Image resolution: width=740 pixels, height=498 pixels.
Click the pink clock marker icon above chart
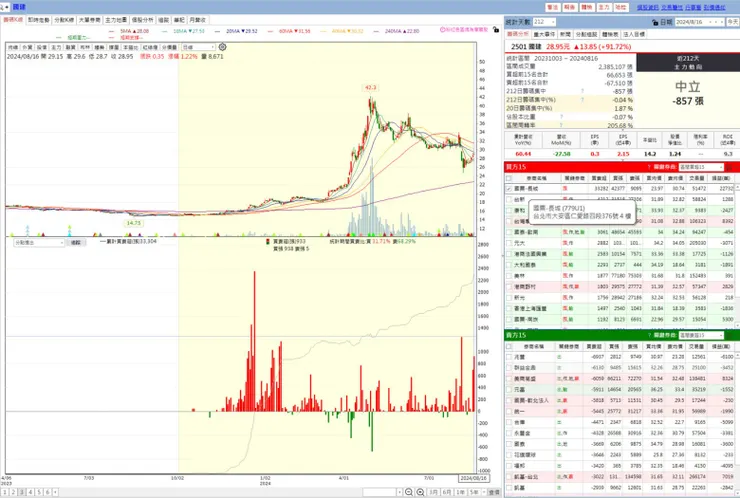pyautogui.click(x=443, y=29)
